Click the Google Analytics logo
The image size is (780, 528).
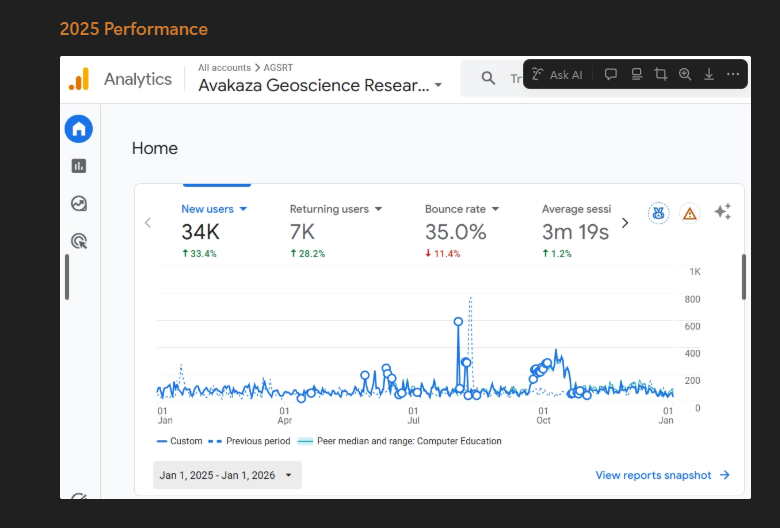pos(79,79)
